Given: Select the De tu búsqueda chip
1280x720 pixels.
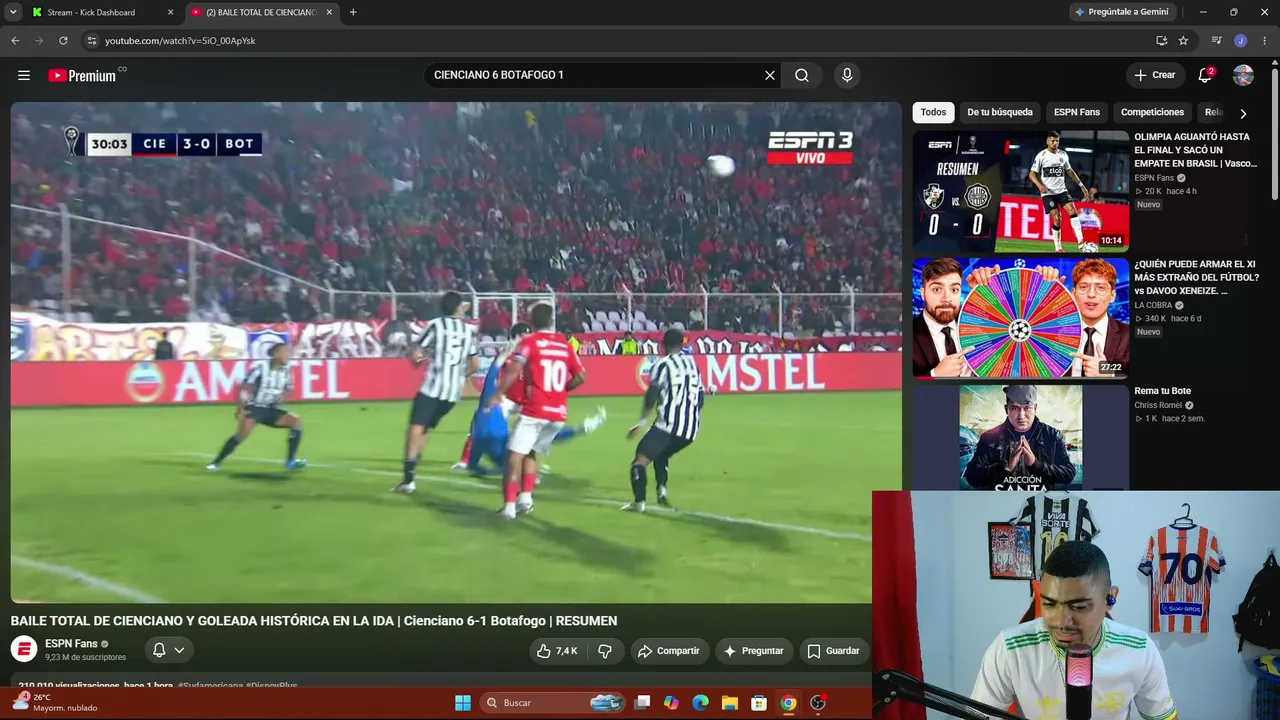Looking at the screenshot, I should click(999, 112).
